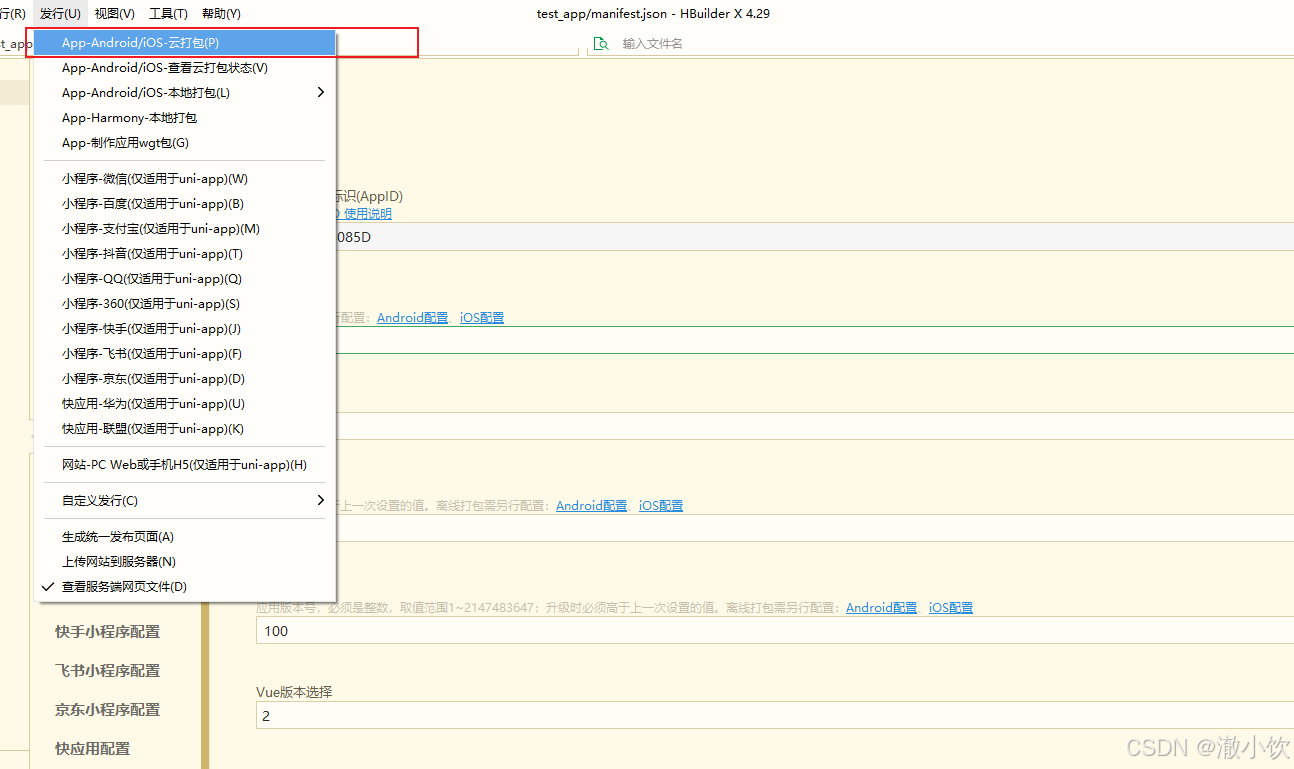Click the file search icon

[x=601, y=44]
